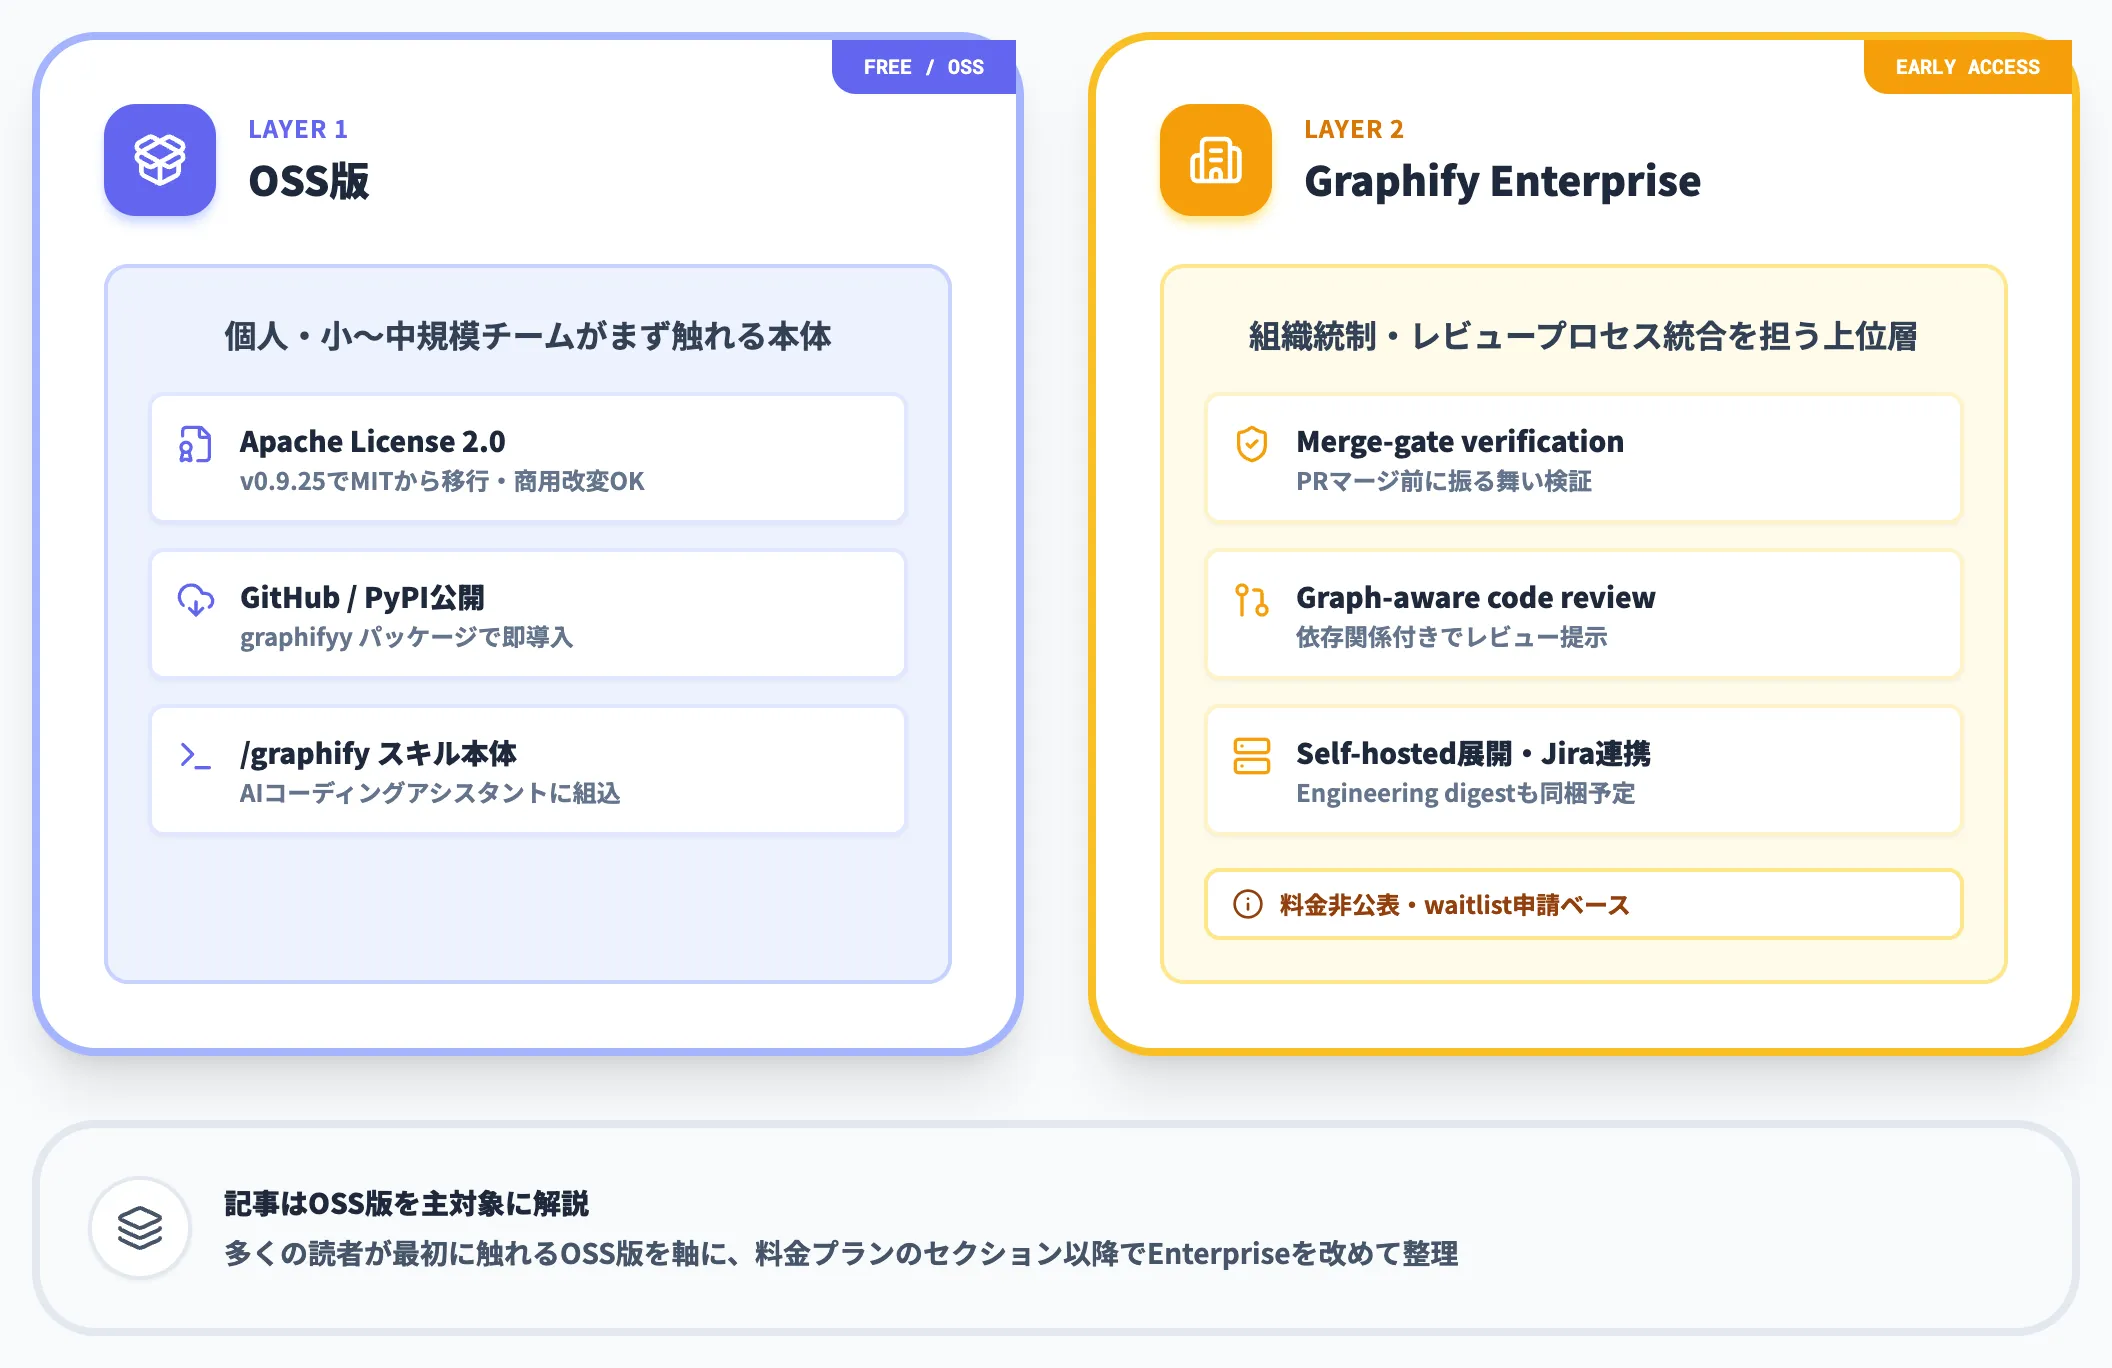Click the pull request icon beside Graph-aware code review
Screen dimensions: 2112x1368
1251,600
